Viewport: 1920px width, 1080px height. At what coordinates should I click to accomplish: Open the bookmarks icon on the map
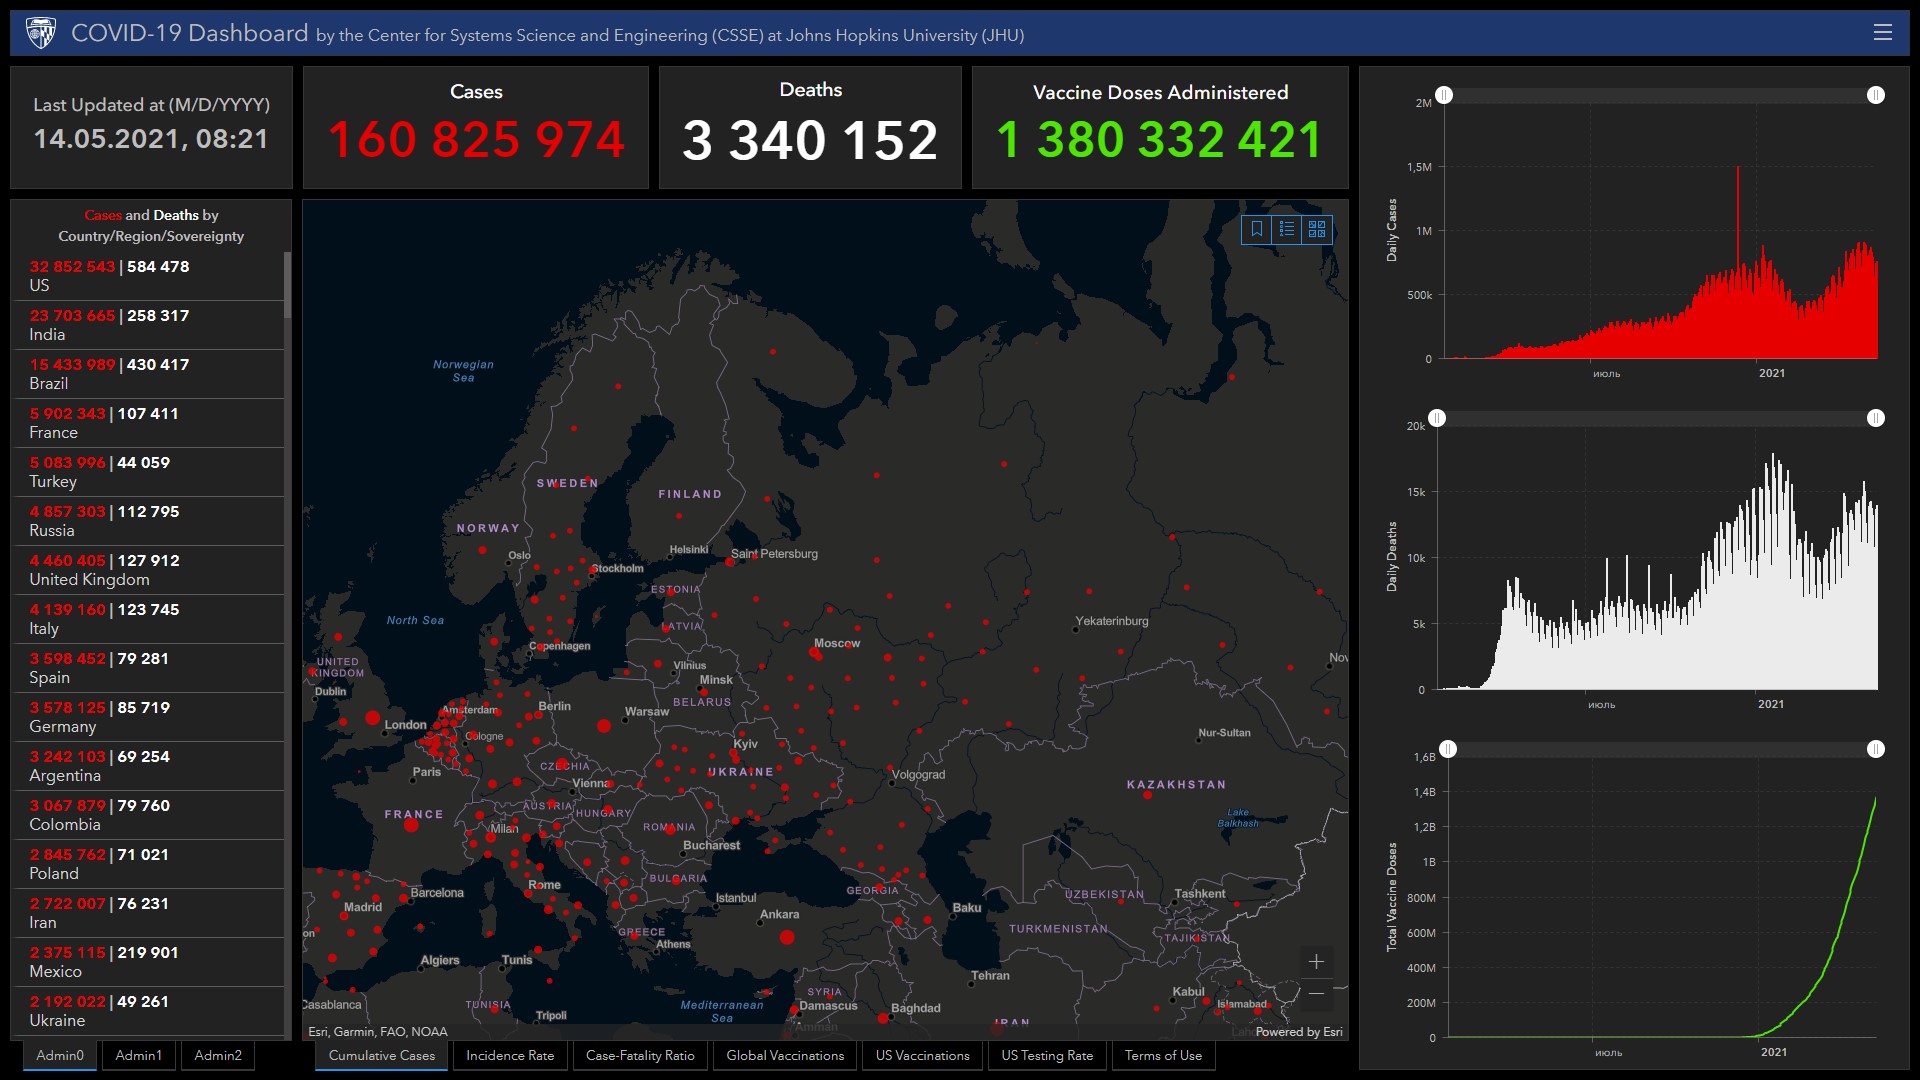[1257, 229]
